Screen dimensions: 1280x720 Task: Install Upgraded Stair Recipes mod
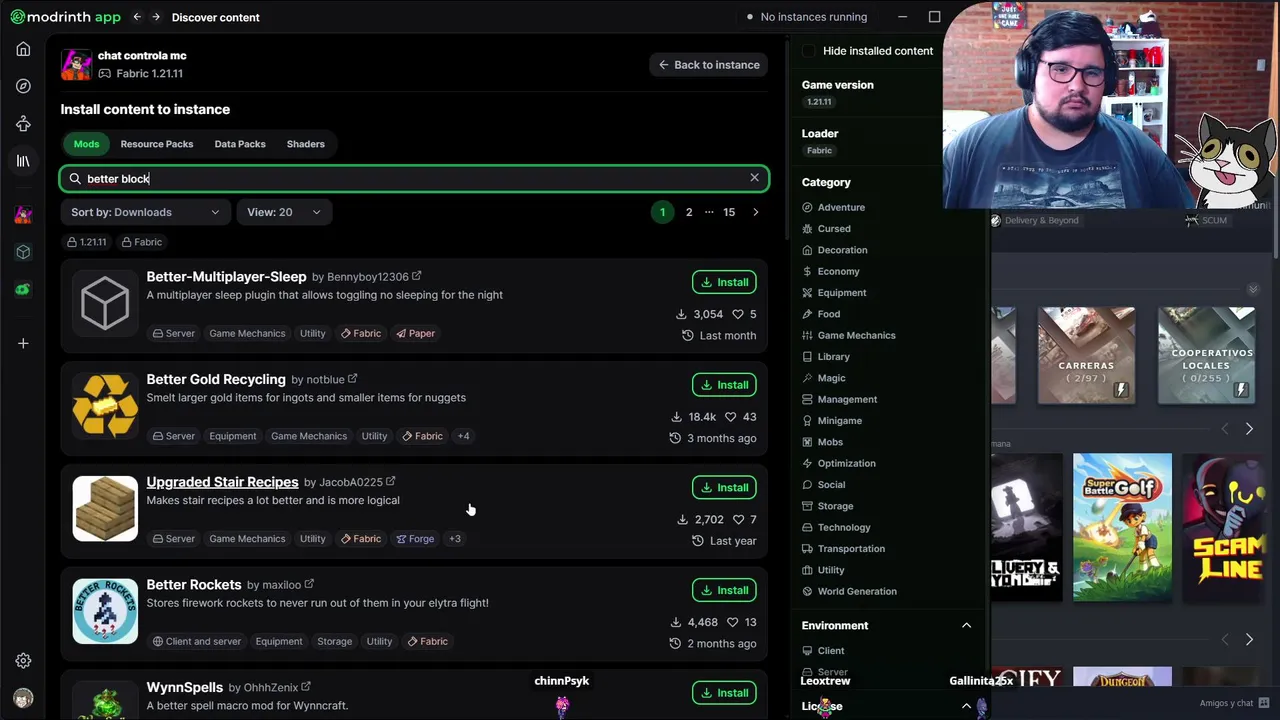click(x=724, y=488)
